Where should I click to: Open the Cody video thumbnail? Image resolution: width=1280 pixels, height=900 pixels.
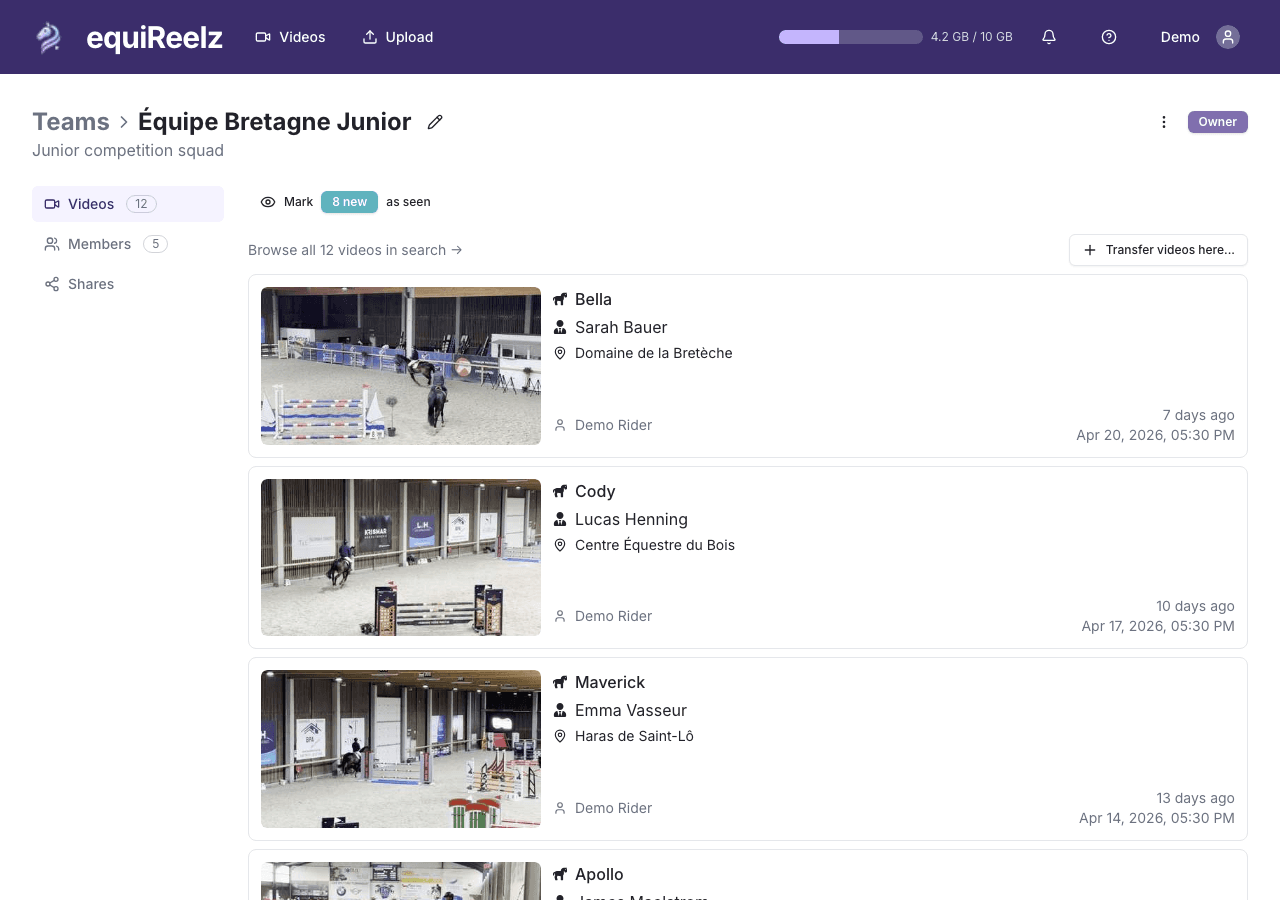(x=401, y=557)
